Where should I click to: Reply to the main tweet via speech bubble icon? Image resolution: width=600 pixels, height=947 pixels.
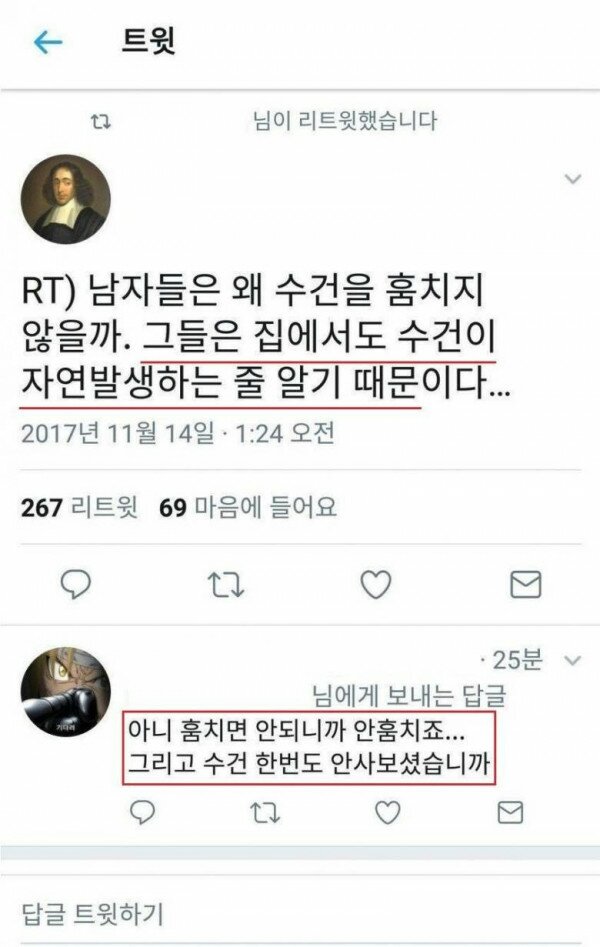(76, 584)
